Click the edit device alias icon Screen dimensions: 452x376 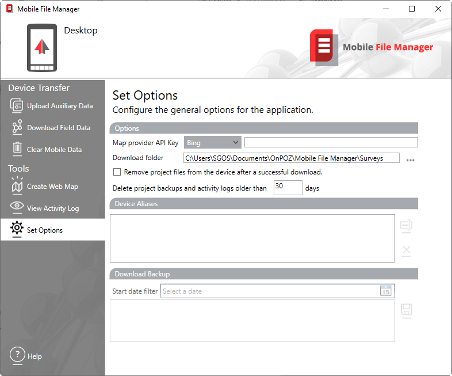tap(406, 226)
